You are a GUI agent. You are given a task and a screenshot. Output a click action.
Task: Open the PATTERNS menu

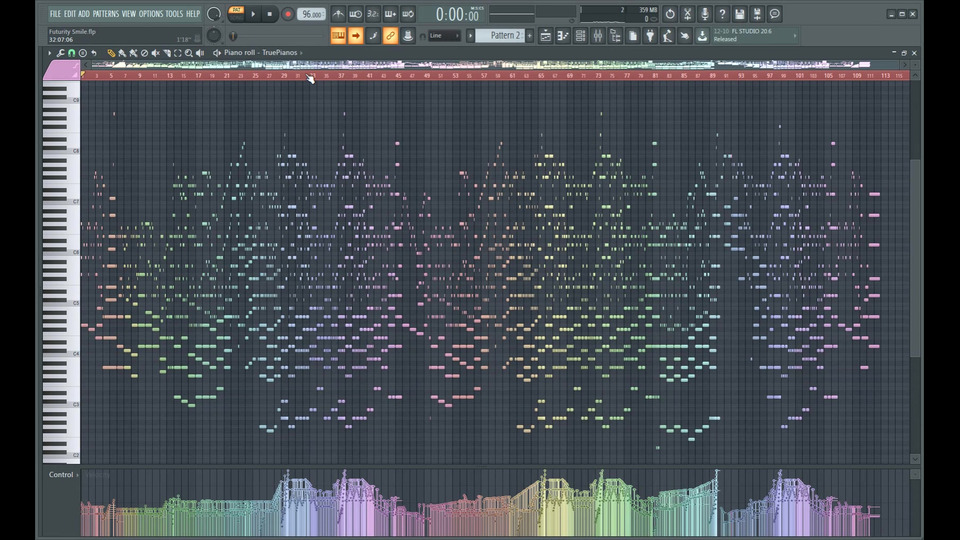point(106,14)
